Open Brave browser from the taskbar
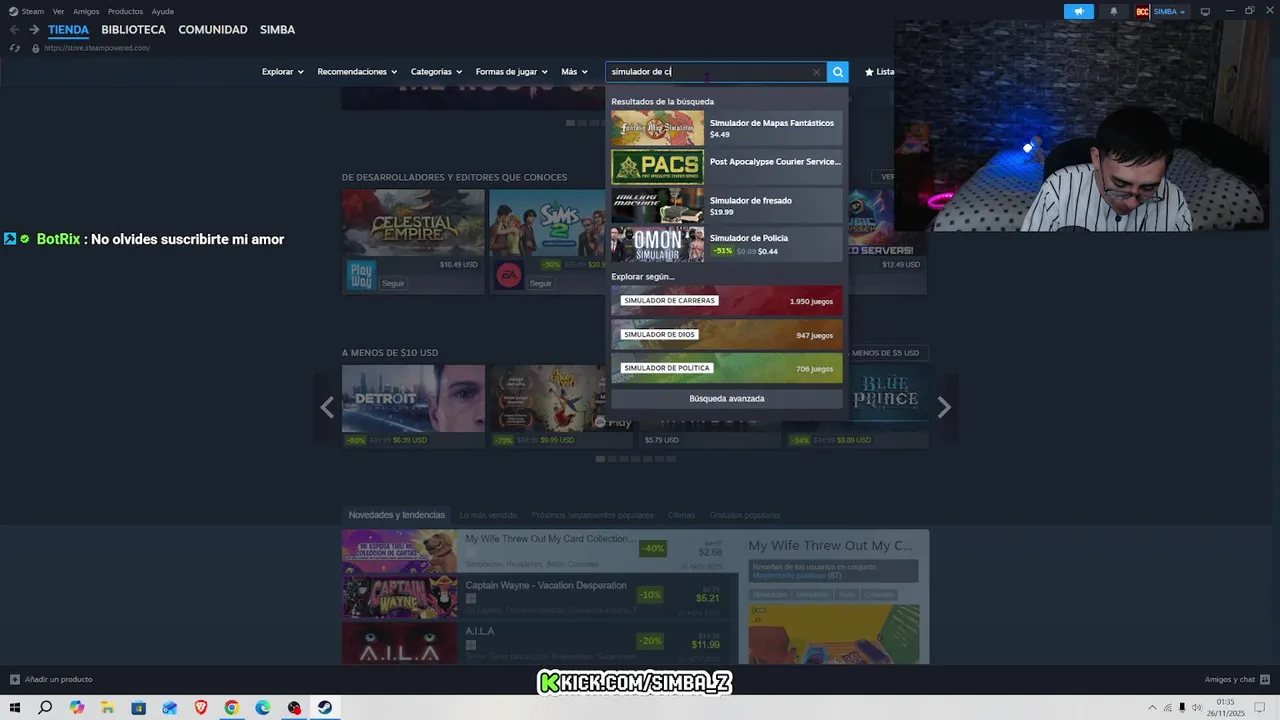 pyautogui.click(x=201, y=708)
